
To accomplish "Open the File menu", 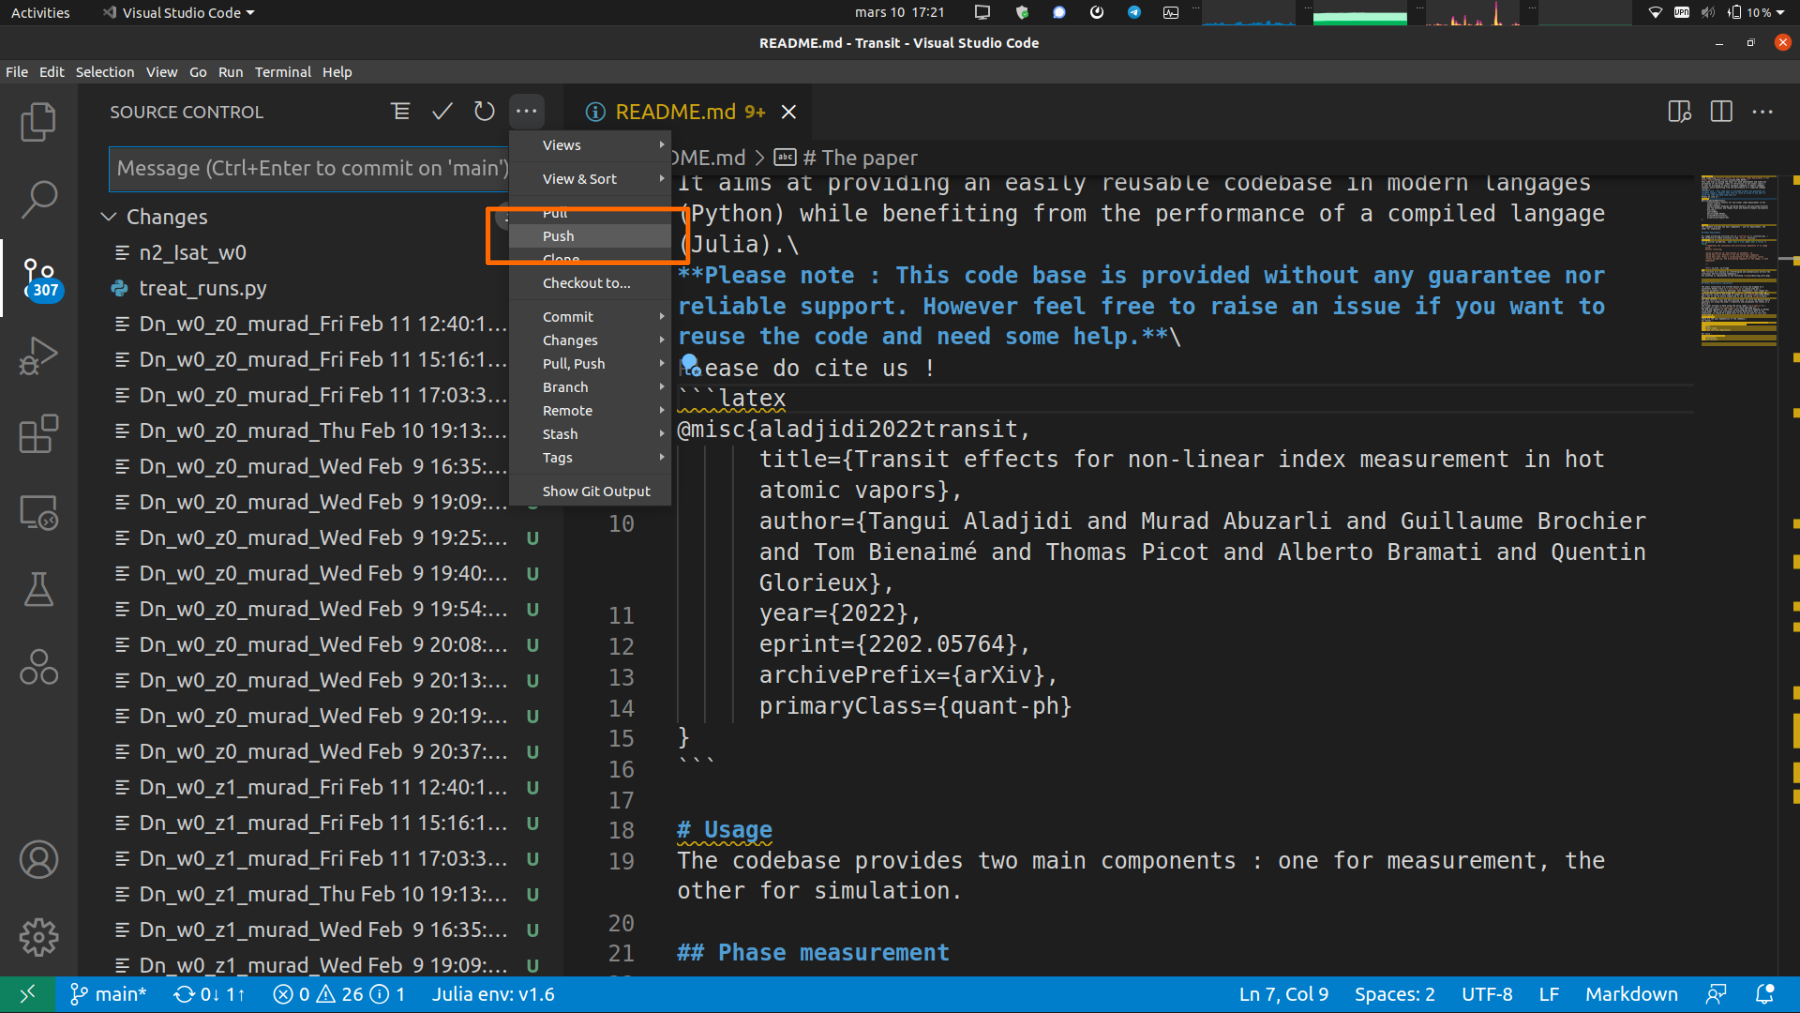I will pyautogui.click(x=17, y=72).
